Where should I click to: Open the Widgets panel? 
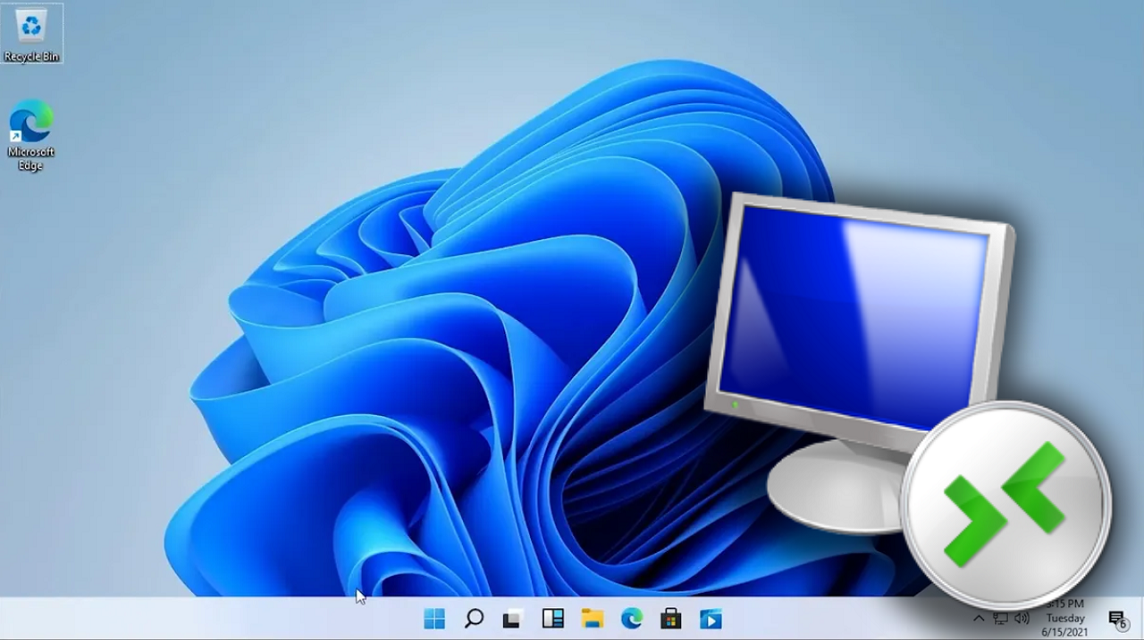(x=552, y=619)
